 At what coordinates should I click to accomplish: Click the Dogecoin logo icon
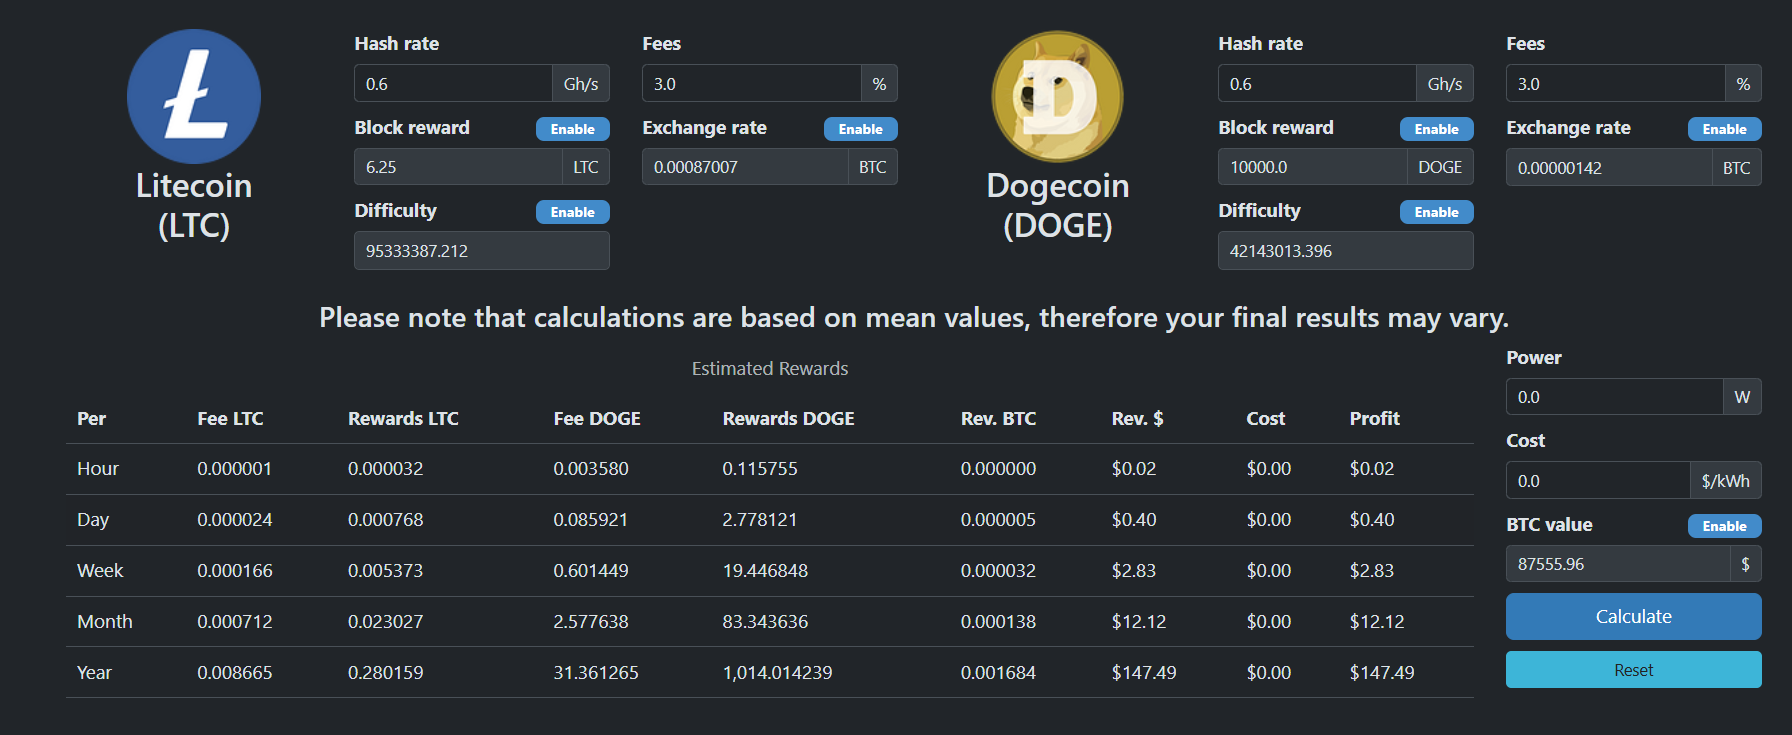coord(1057,96)
